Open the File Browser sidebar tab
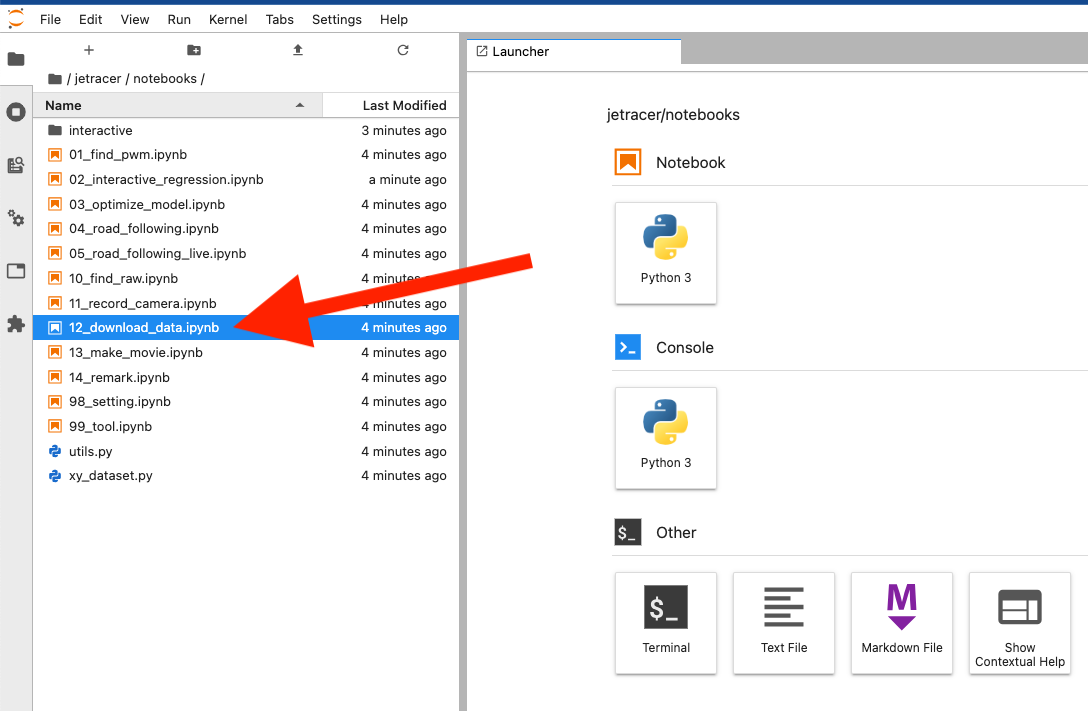Screen dimensions: 1088x711 pyautogui.click(x=16, y=60)
